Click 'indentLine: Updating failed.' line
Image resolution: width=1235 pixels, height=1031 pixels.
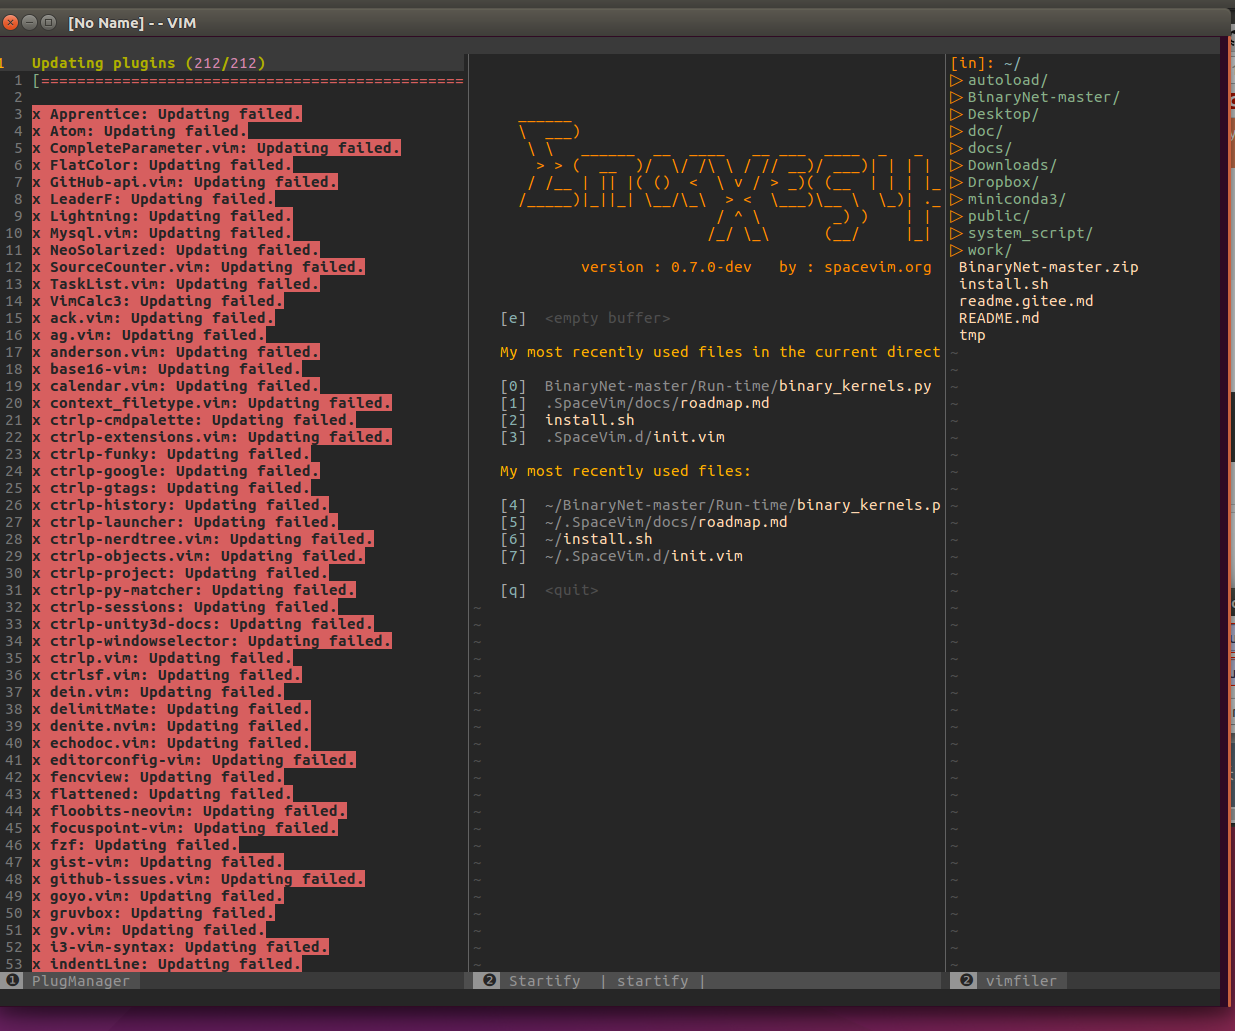(x=166, y=964)
